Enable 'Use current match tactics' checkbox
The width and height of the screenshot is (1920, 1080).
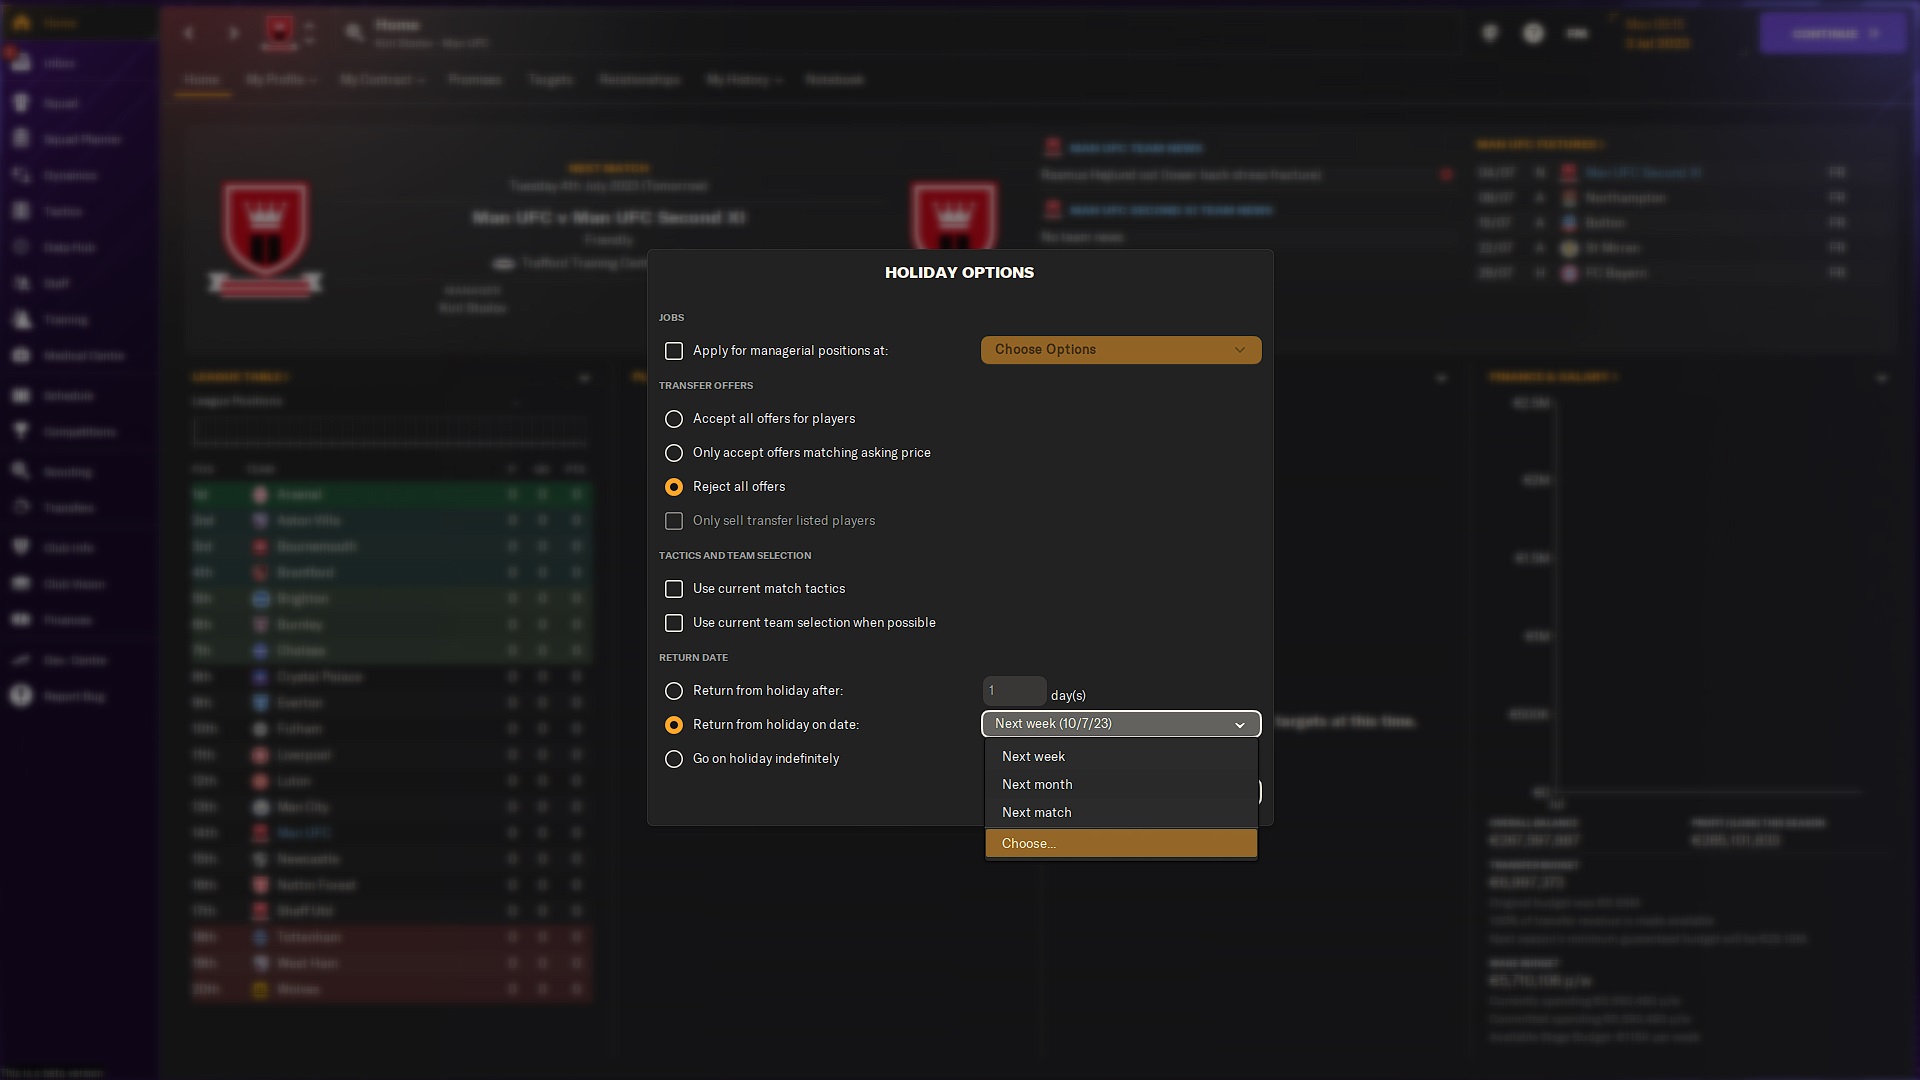click(x=674, y=588)
